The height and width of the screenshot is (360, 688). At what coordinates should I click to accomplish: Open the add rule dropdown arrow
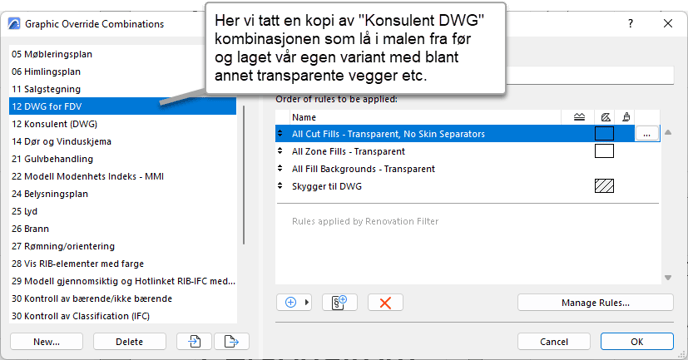pos(307,302)
